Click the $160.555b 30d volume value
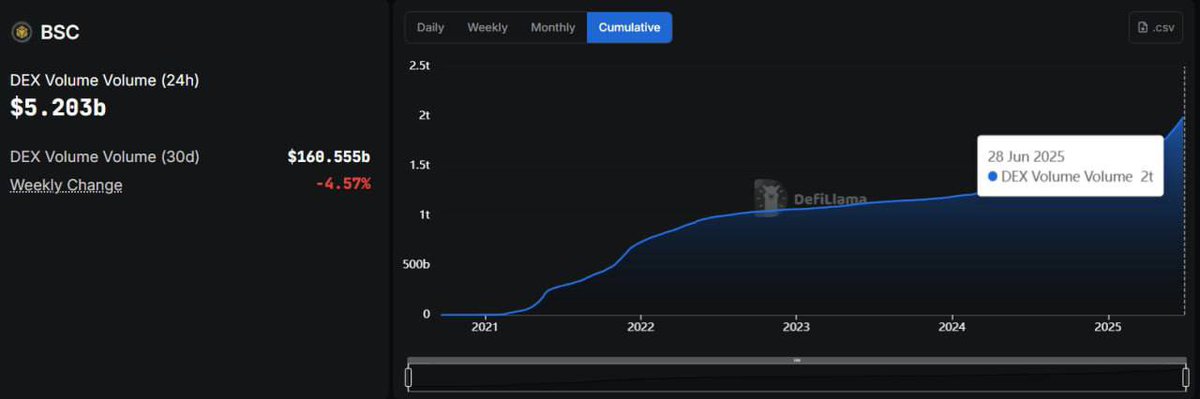The image size is (1200, 399). click(328, 157)
